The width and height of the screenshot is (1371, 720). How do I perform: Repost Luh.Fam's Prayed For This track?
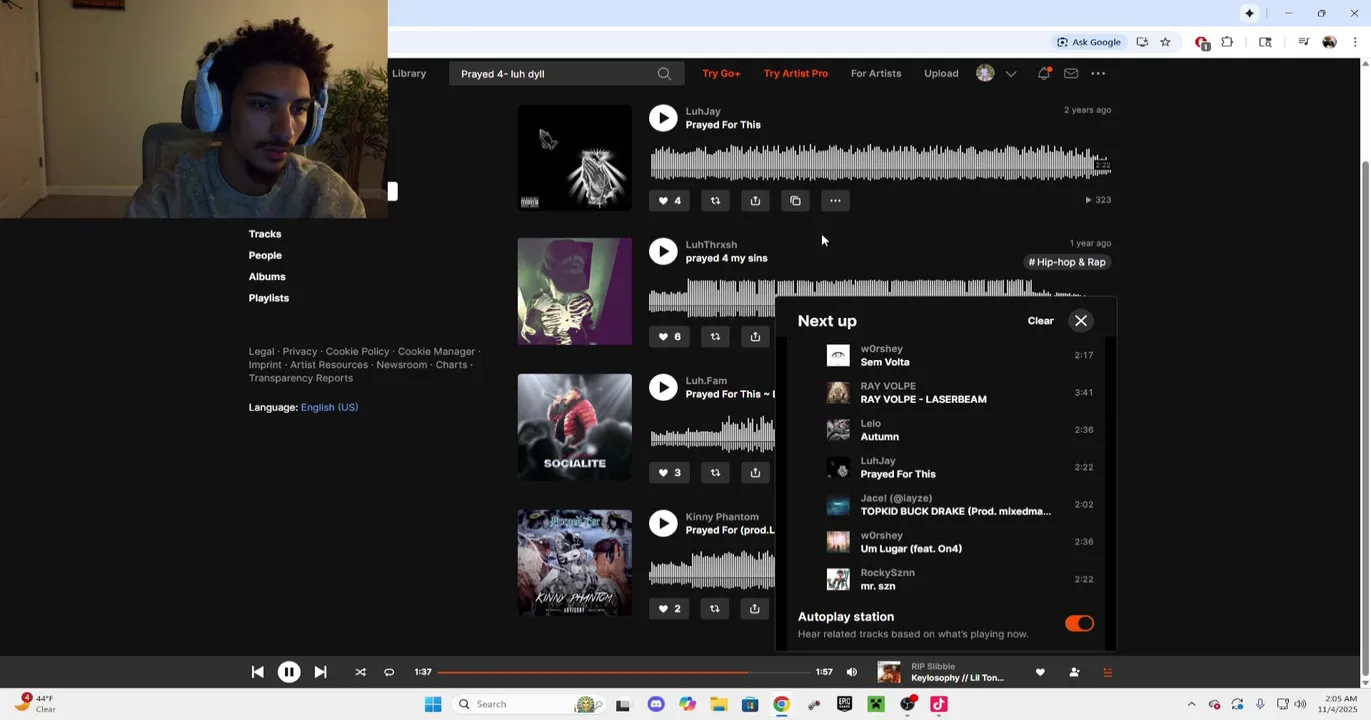pos(715,473)
